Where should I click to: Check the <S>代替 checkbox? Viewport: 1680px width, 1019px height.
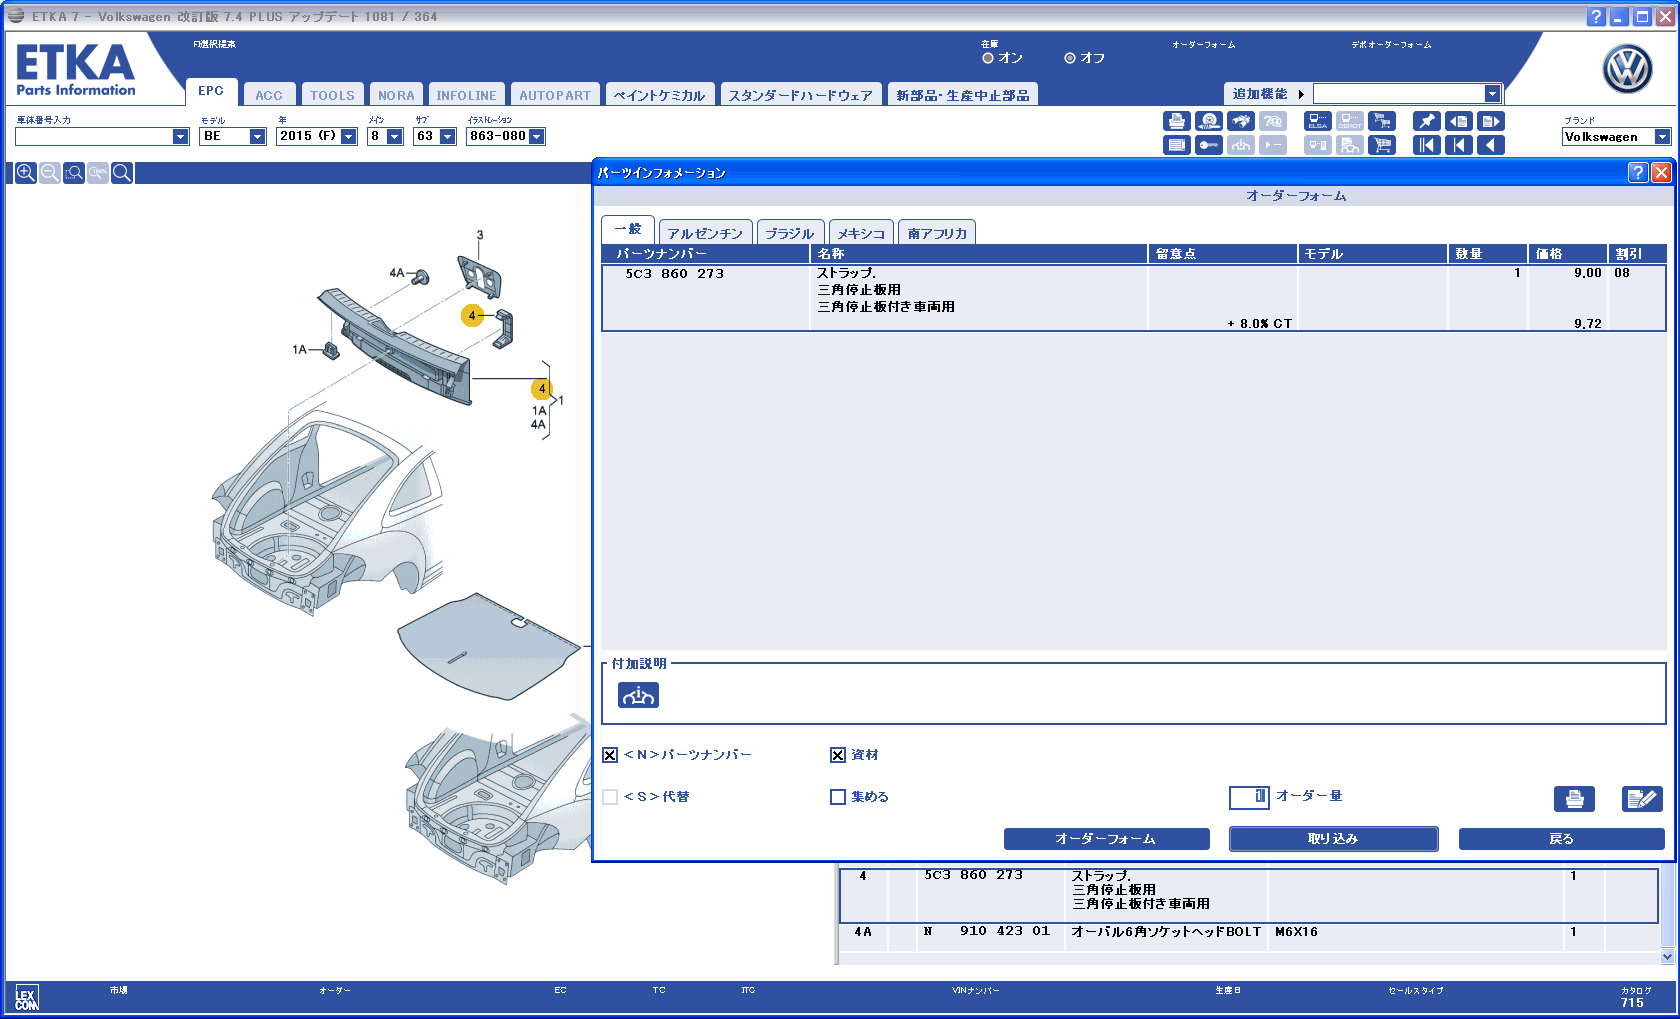(x=610, y=797)
